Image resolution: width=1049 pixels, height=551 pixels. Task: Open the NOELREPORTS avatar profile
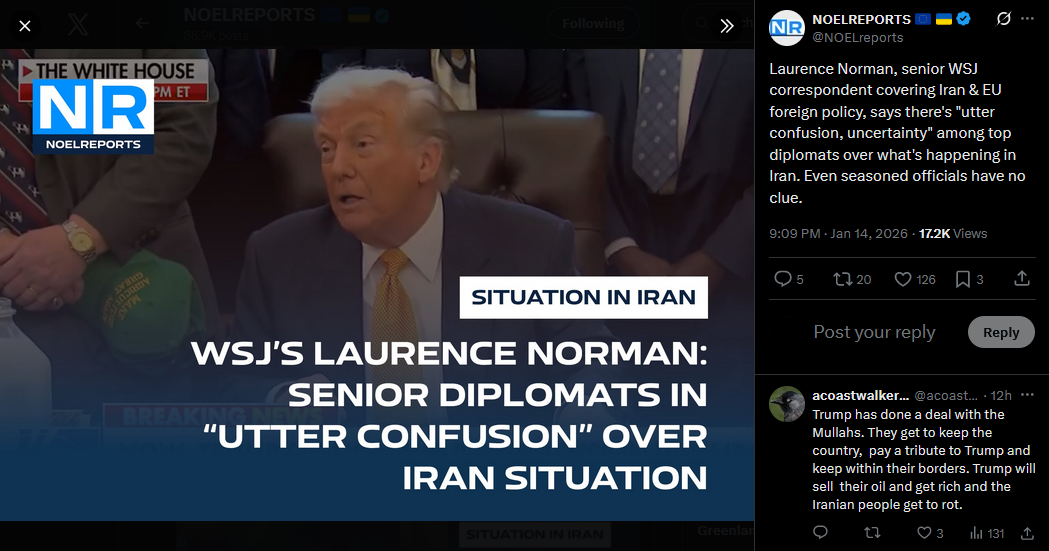click(787, 28)
